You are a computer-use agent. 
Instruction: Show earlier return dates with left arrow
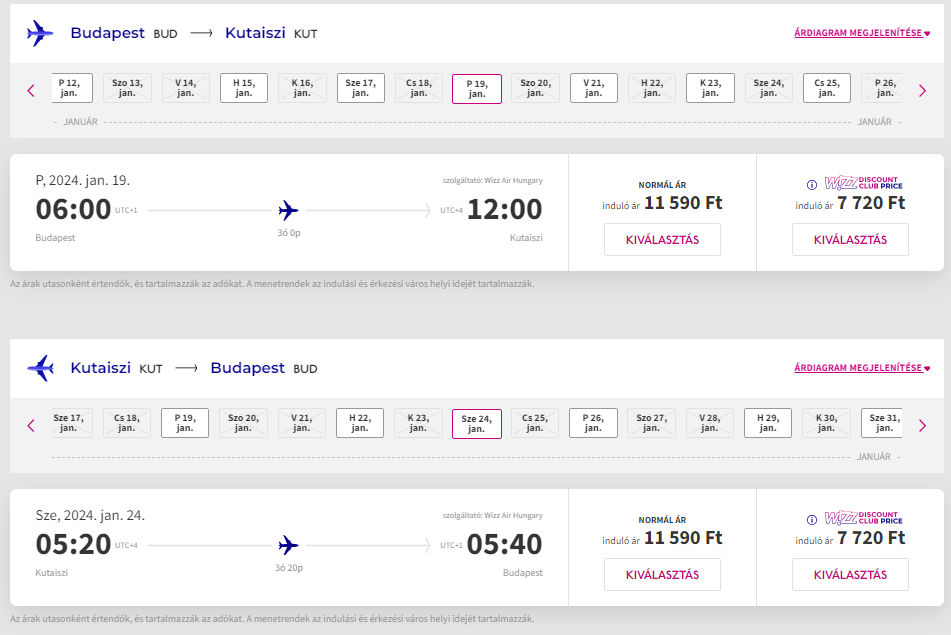pyautogui.click(x=31, y=425)
